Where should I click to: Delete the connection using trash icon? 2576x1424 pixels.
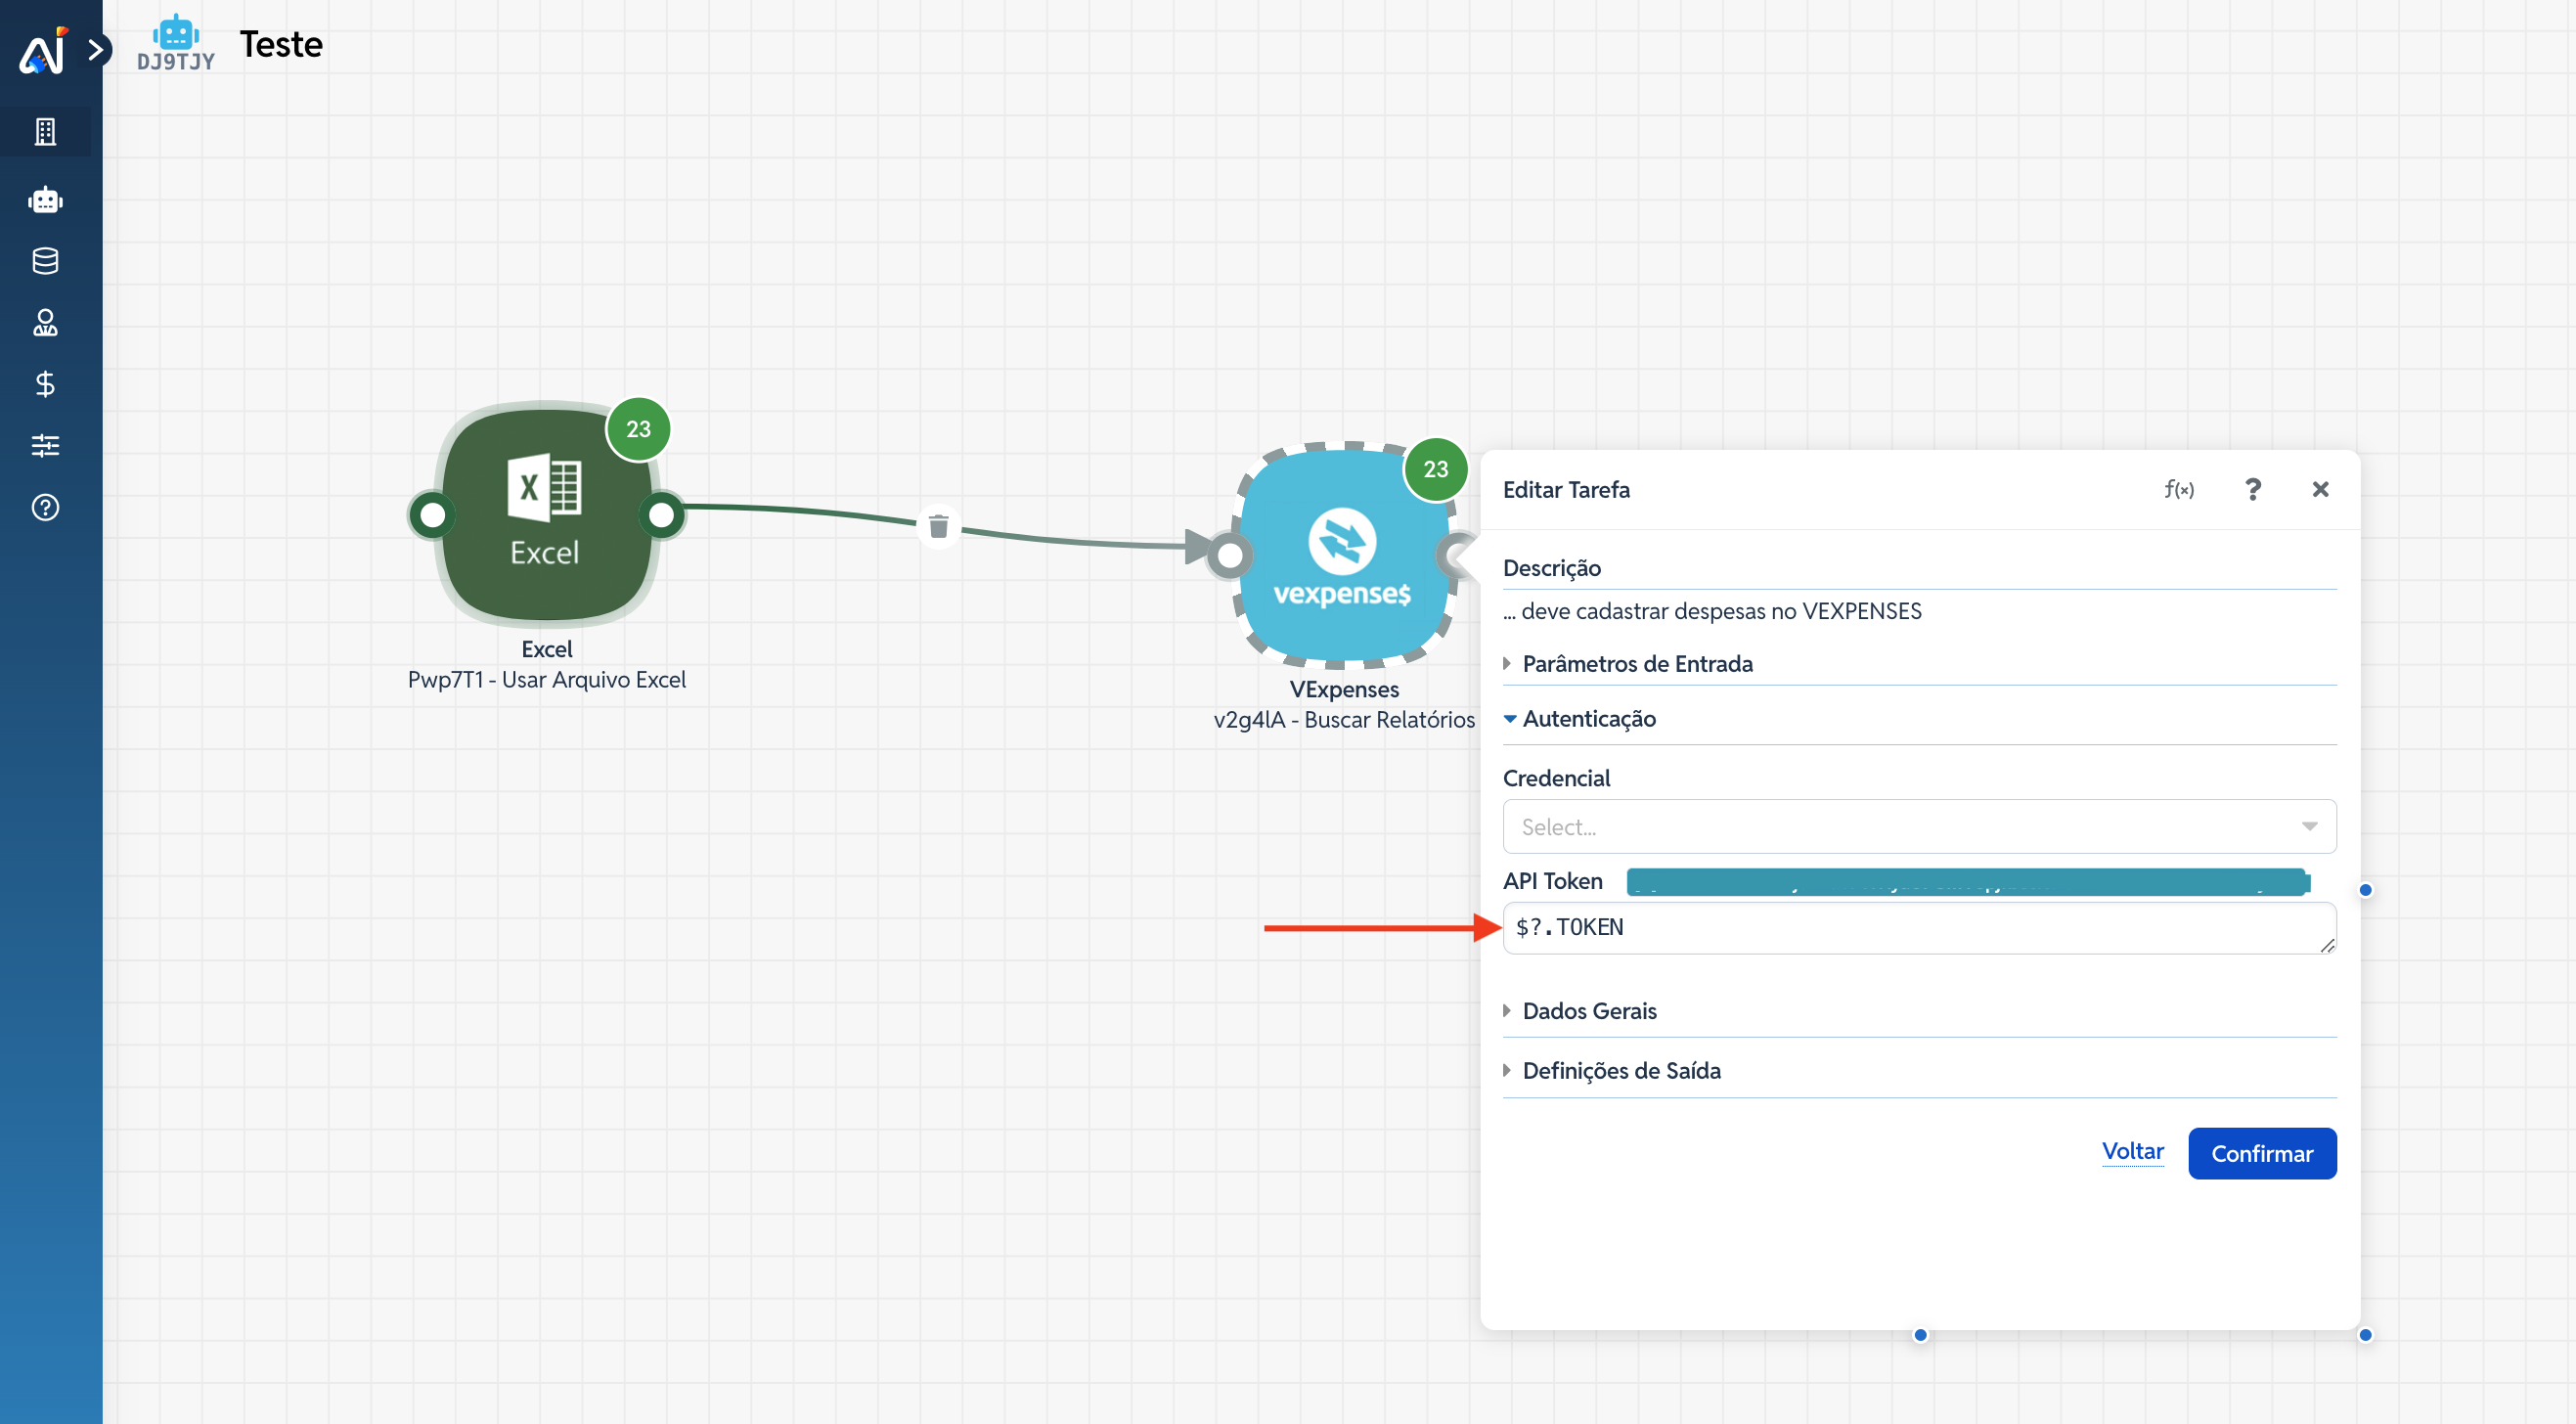(x=938, y=526)
